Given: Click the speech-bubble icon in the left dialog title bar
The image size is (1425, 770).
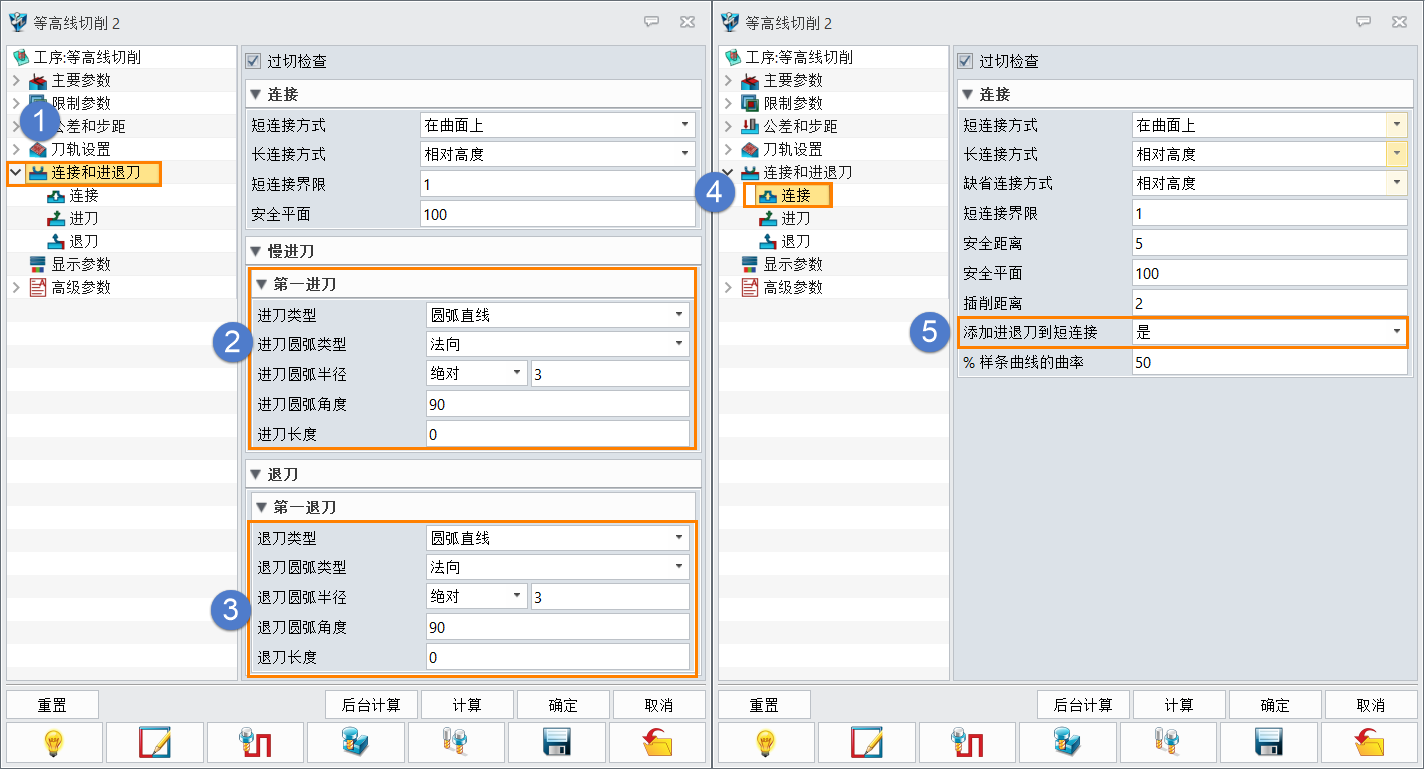Looking at the screenshot, I should [651, 21].
